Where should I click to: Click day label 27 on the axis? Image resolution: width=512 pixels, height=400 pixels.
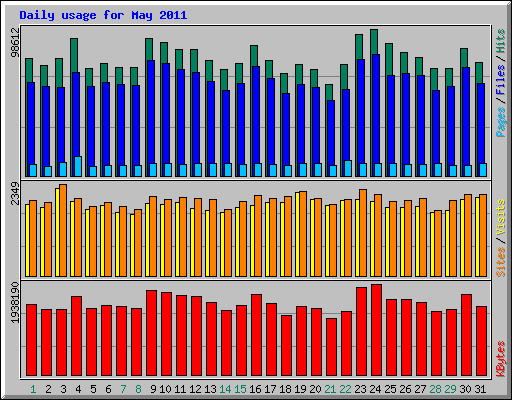click(x=420, y=389)
